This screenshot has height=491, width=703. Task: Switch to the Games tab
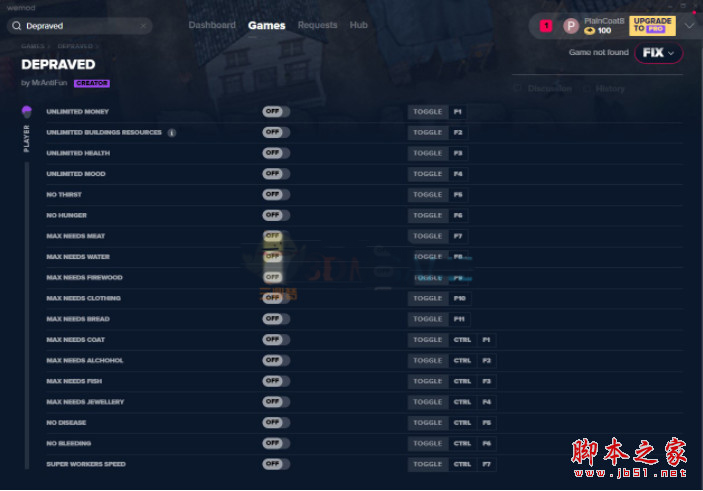267,26
